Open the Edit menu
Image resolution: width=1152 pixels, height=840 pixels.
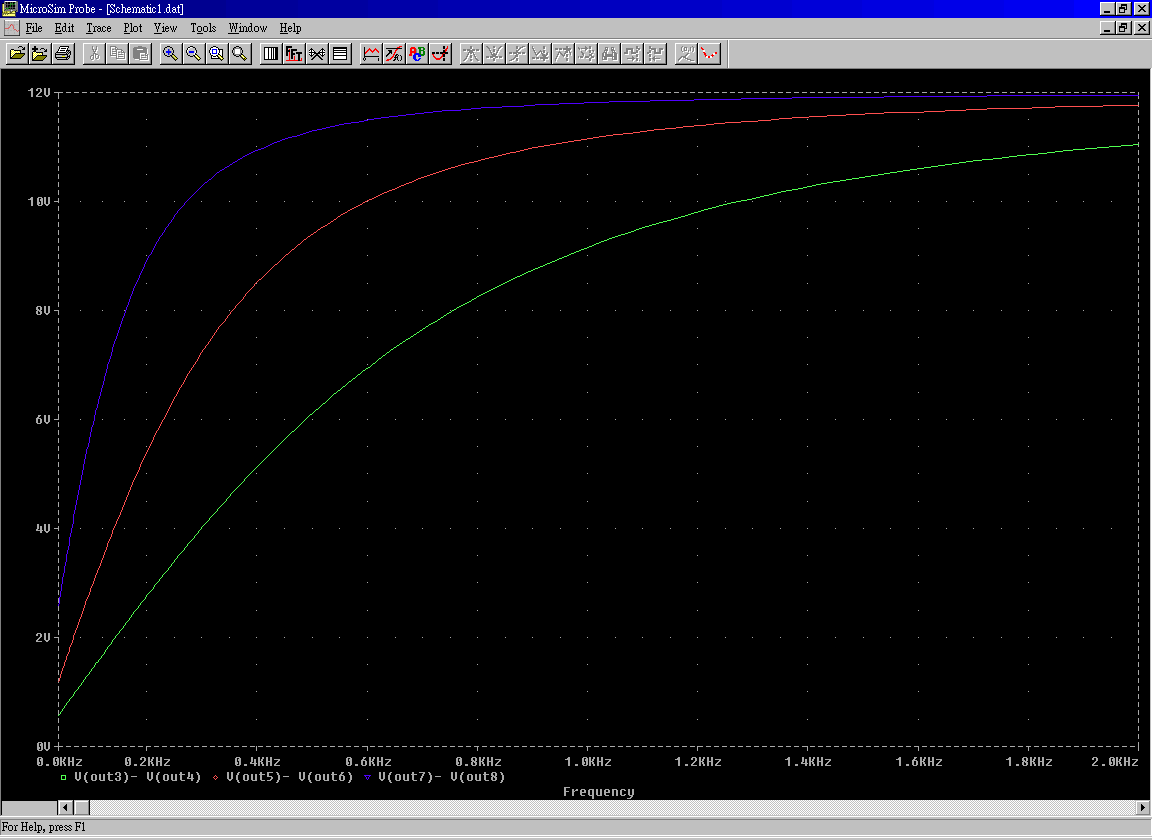point(64,28)
